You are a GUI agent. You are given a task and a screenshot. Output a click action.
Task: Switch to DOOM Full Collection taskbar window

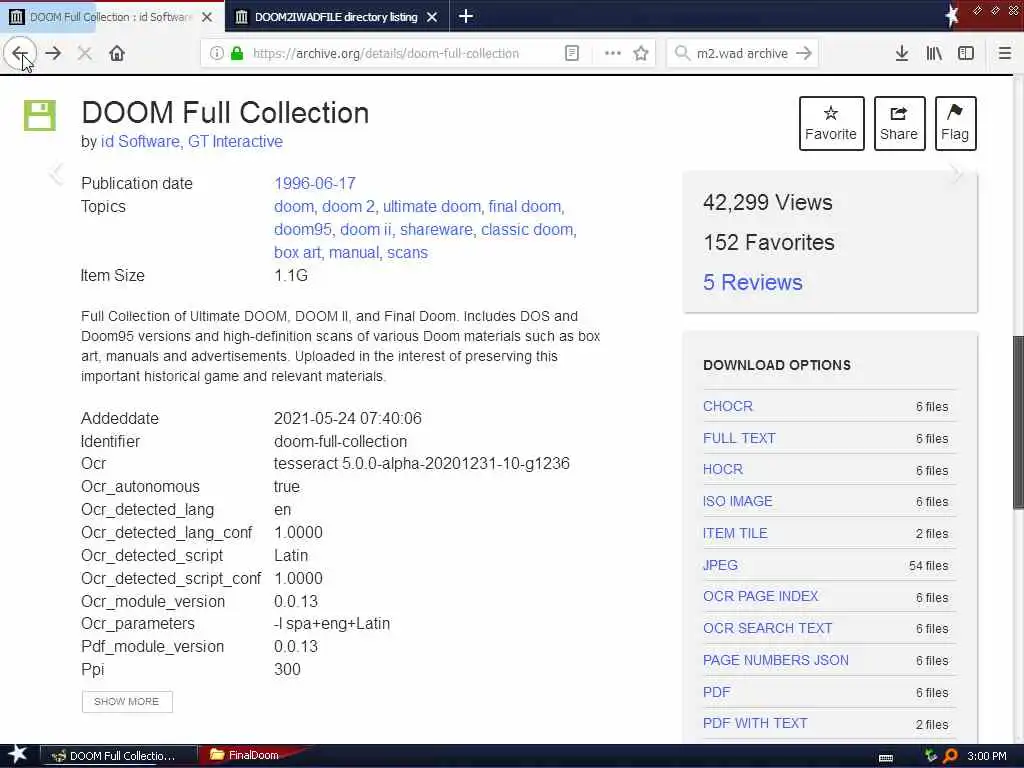point(119,756)
